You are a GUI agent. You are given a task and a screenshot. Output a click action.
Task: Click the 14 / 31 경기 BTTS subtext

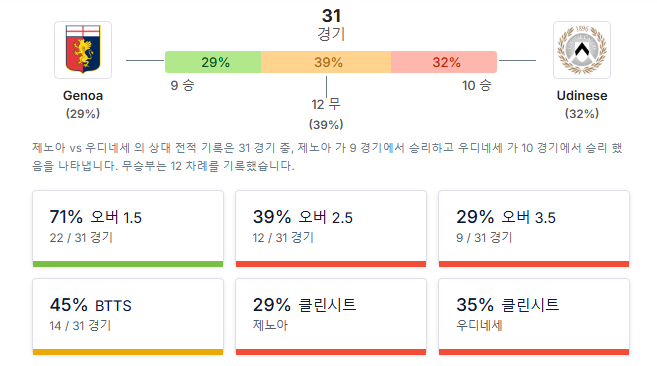(80, 326)
